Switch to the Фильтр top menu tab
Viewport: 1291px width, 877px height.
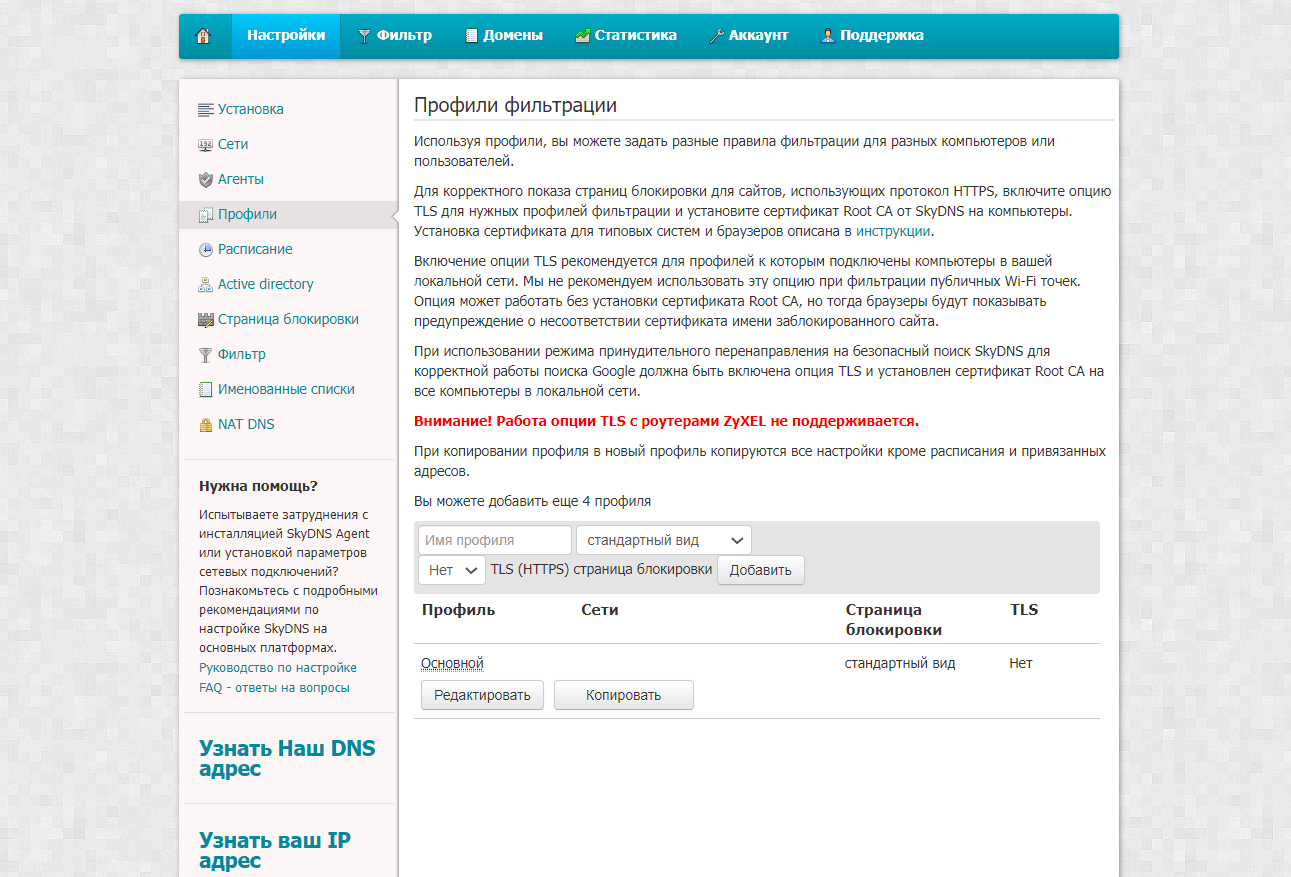click(x=394, y=36)
